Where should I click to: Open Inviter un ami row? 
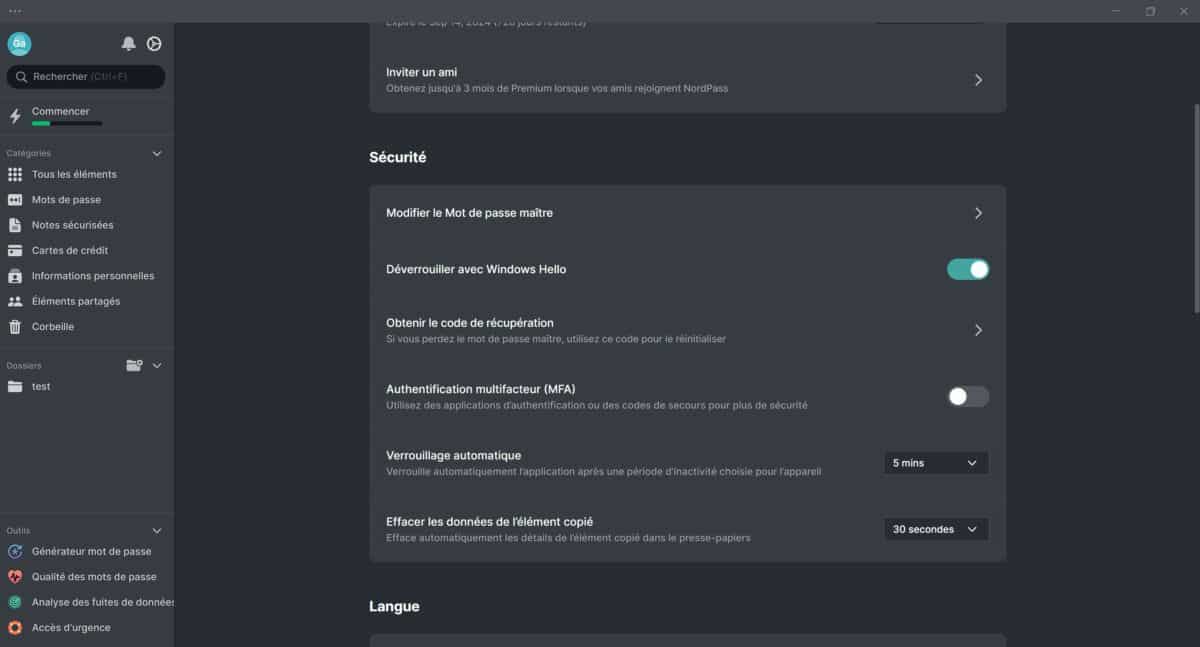pos(687,80)
